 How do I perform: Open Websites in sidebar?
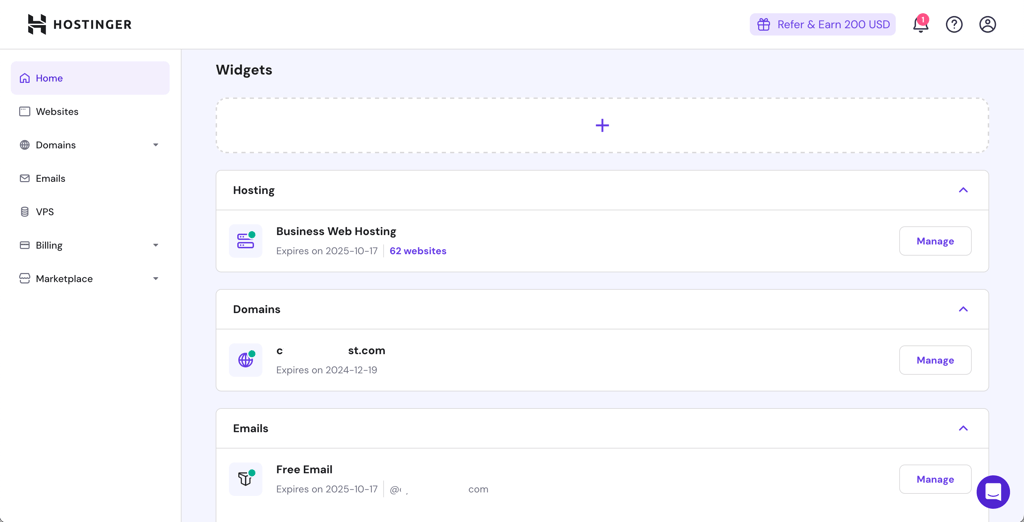pyautogui.click(x=90, y=112)
